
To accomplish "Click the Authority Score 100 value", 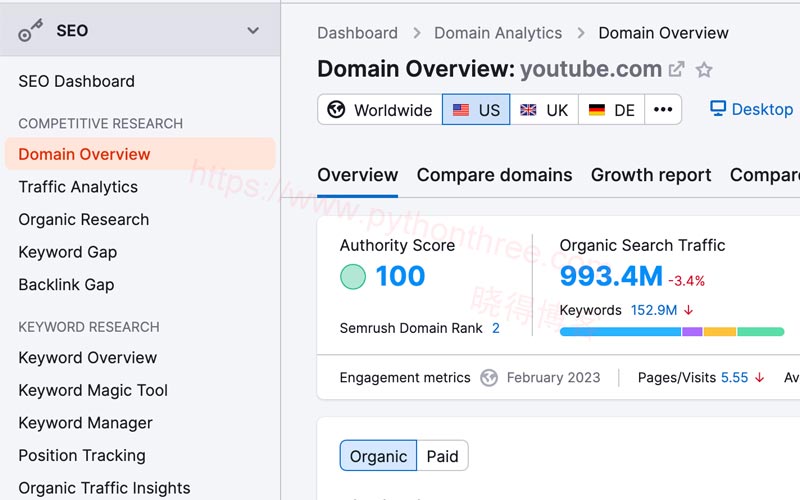I will click(400, 276).
